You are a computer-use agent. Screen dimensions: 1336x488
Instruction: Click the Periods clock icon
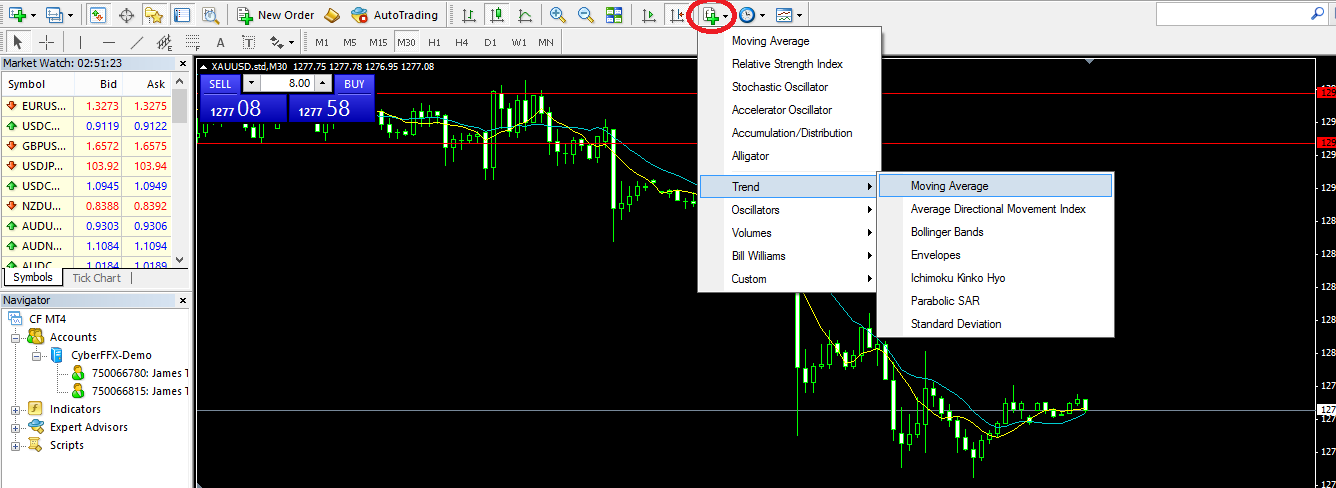click(x=747, y=15)
